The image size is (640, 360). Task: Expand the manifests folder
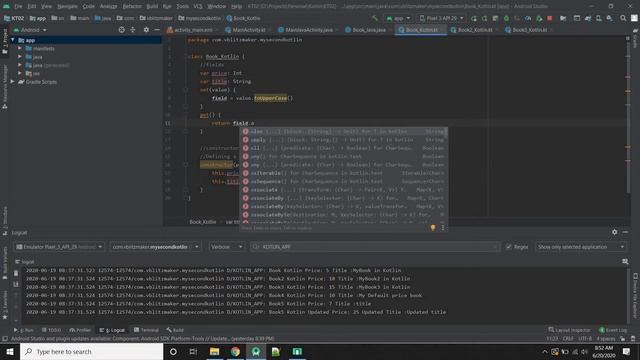tap(20, 48)
